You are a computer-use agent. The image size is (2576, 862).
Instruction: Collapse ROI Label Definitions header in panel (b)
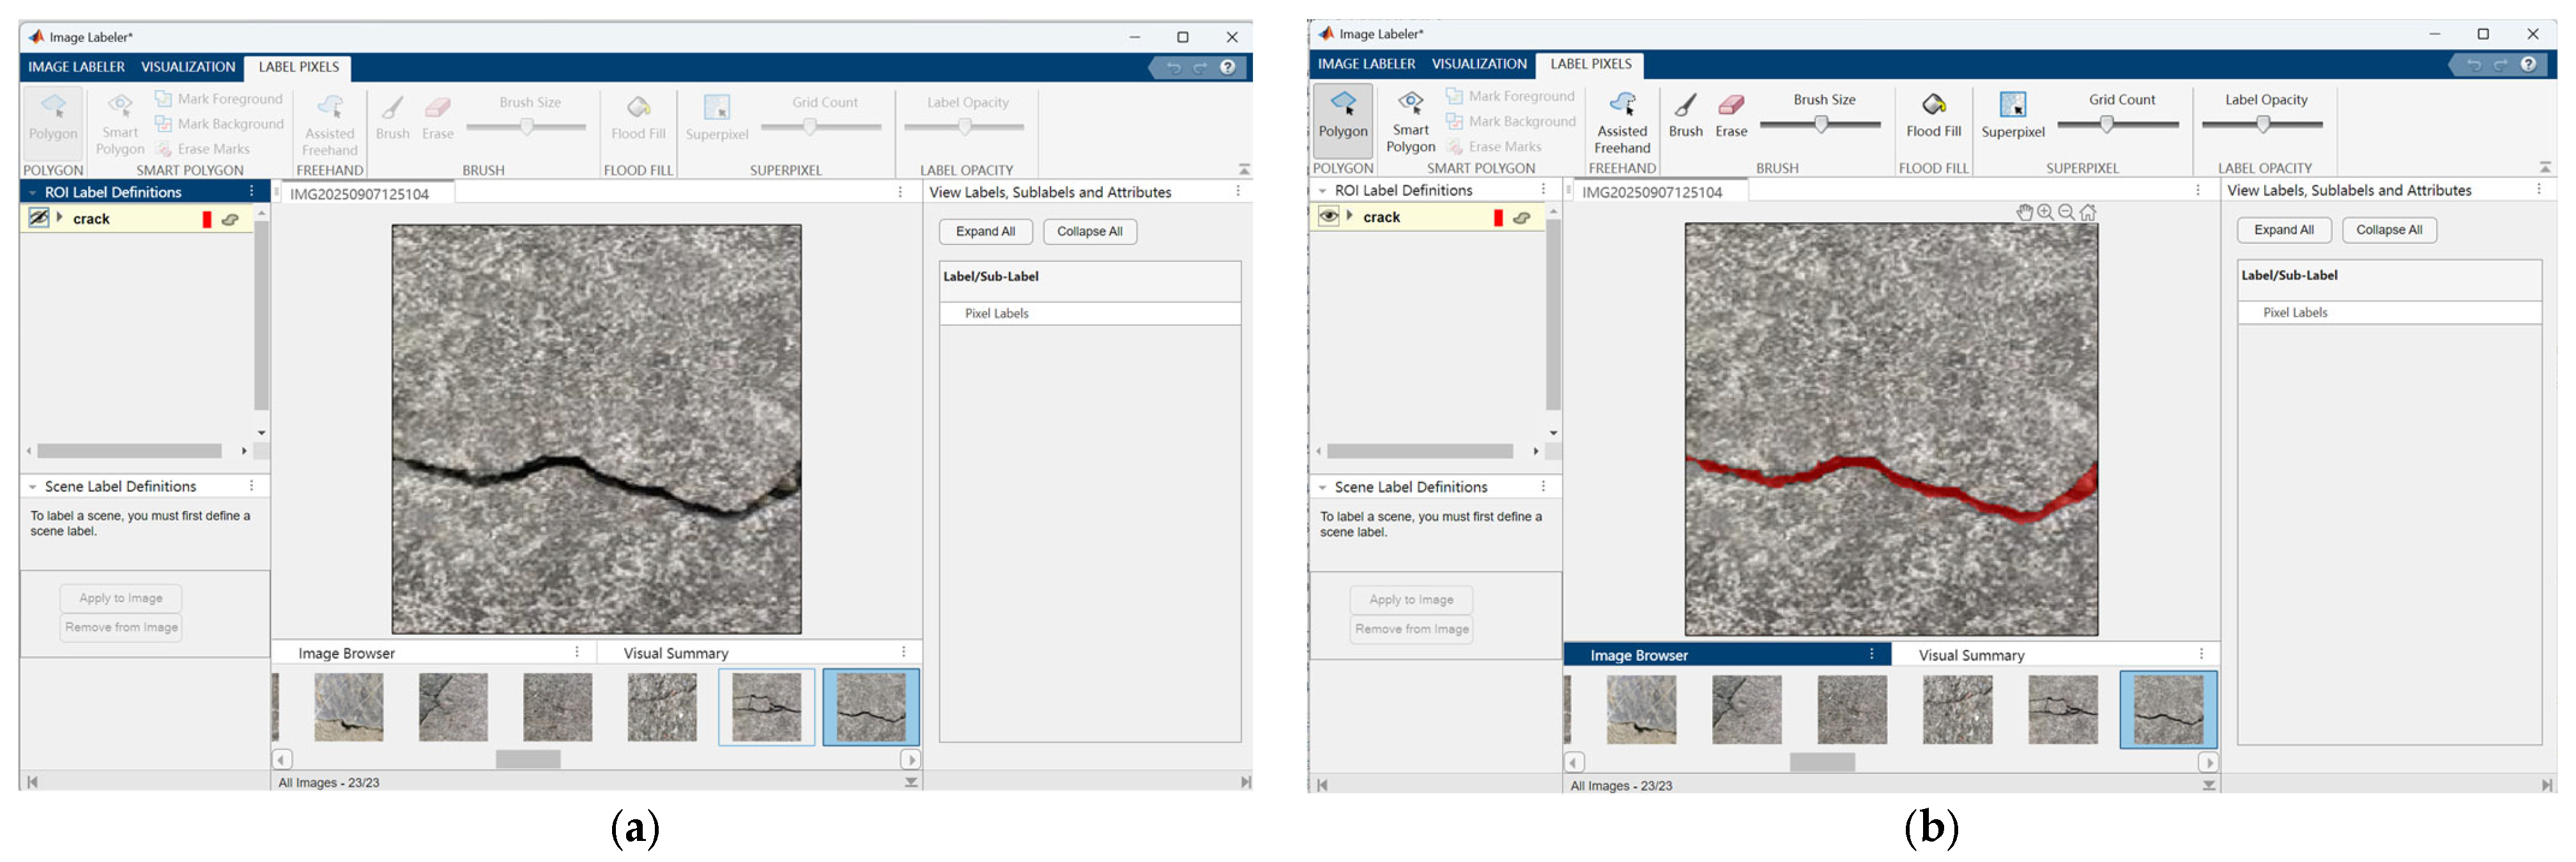tap(1322, 191)
